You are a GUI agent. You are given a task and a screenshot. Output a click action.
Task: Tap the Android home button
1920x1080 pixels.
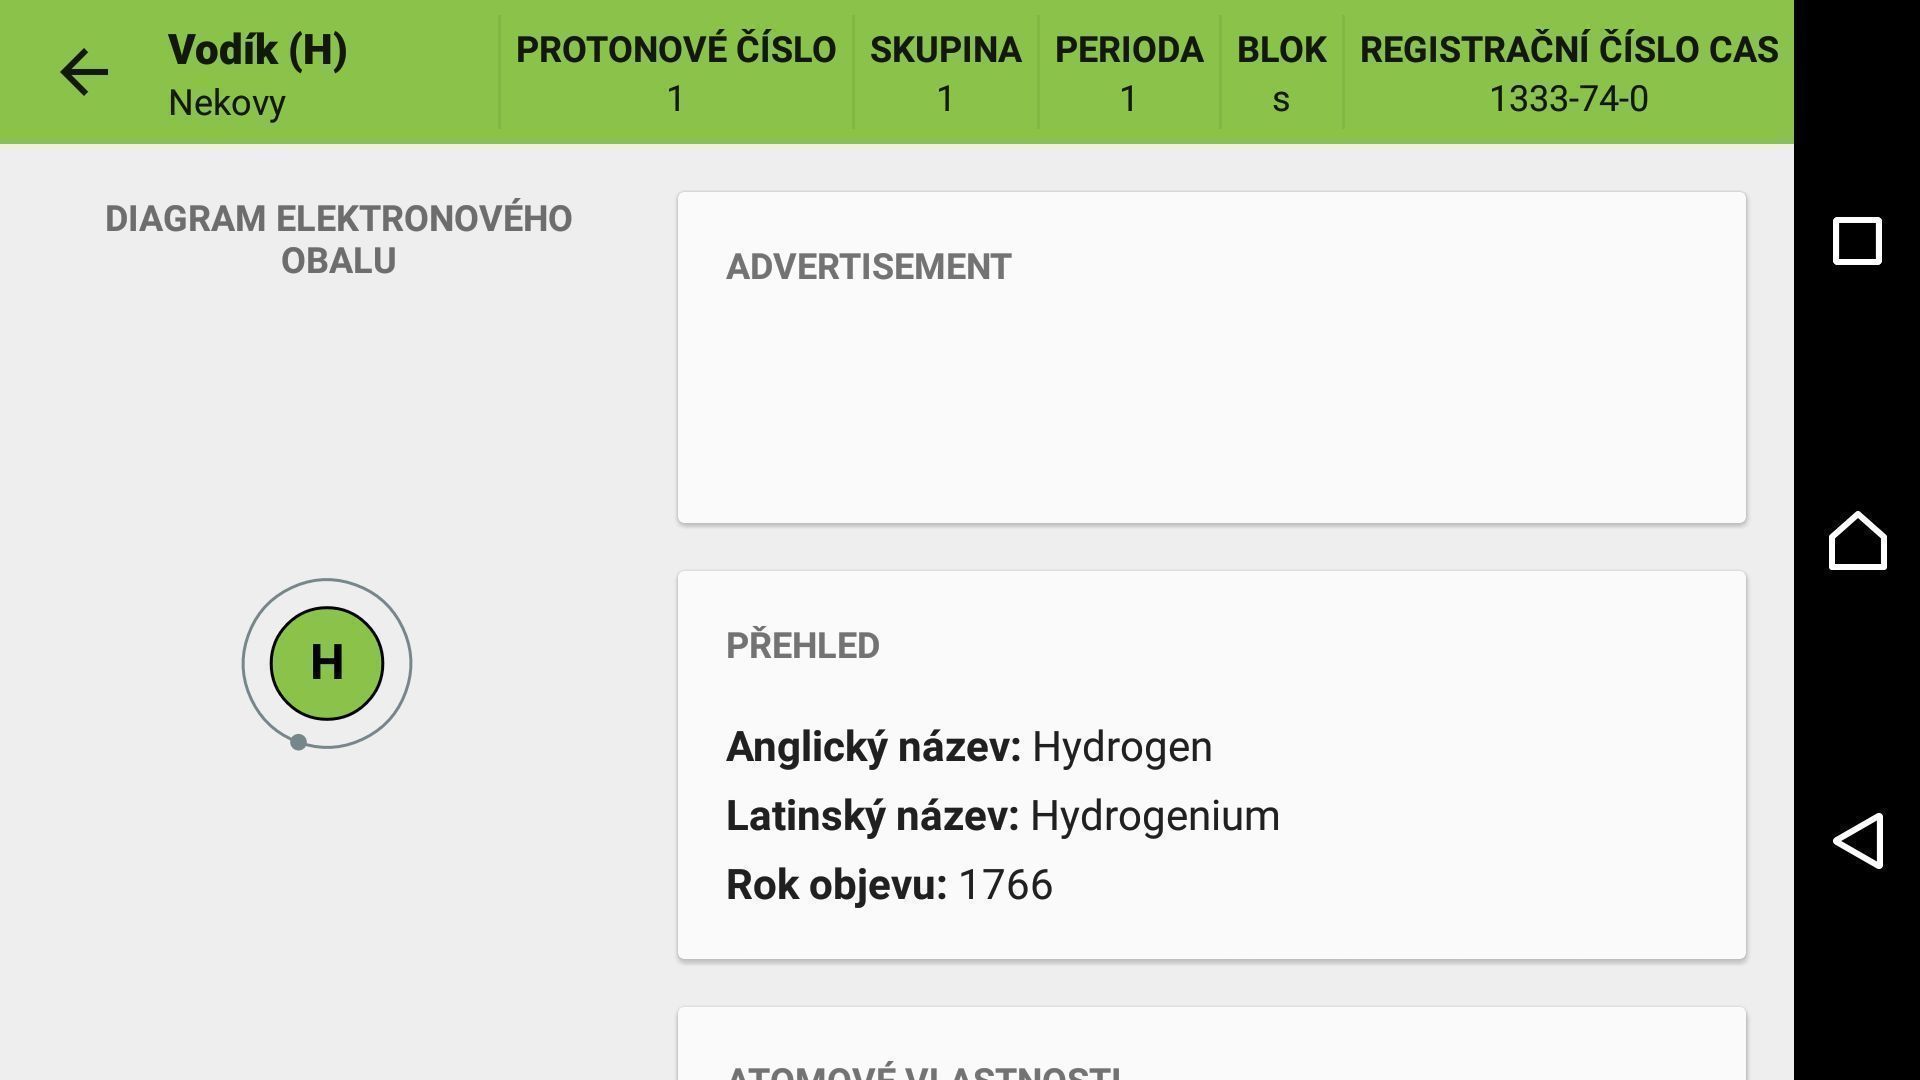tap(1857, 540)
